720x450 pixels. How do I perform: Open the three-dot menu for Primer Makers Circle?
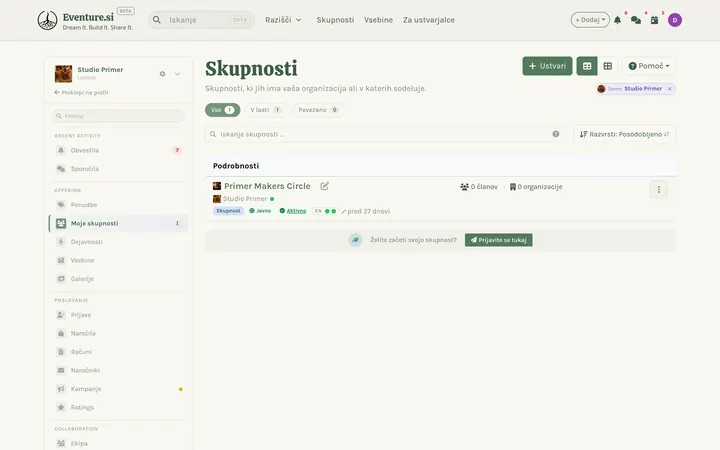[x=658, y=190]
